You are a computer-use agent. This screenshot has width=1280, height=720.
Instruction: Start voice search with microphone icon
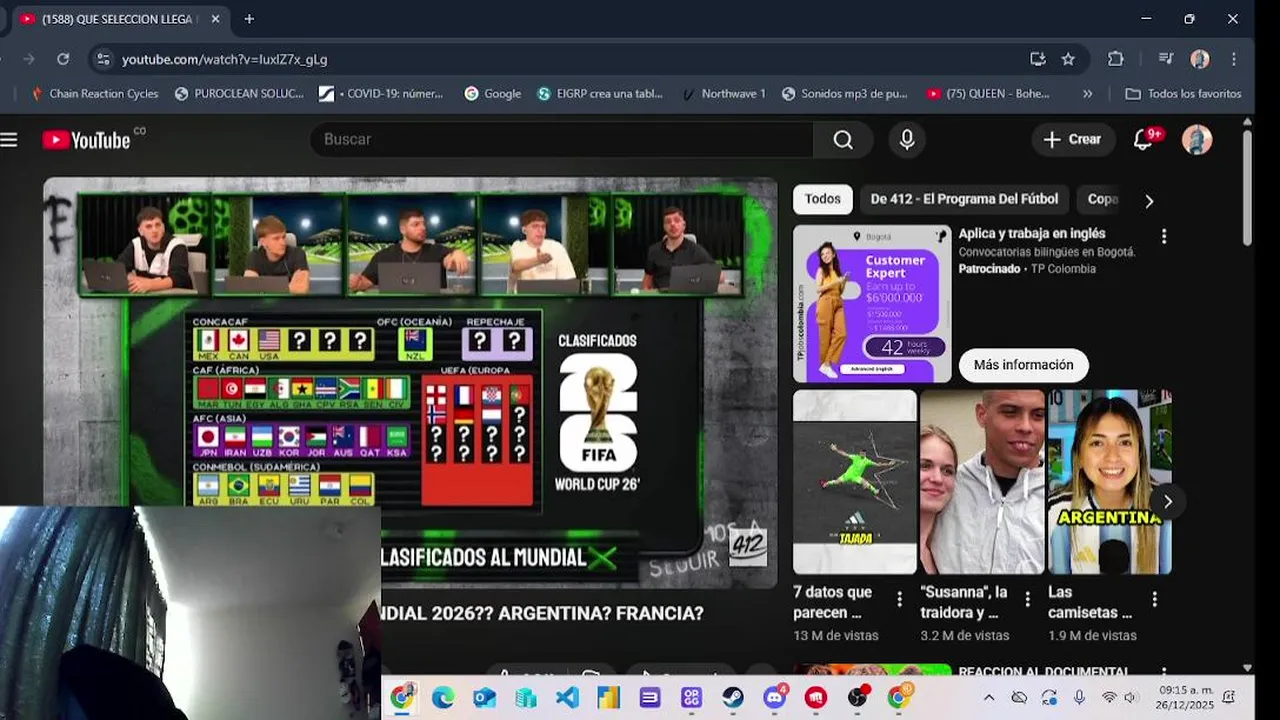pos(907,140)
